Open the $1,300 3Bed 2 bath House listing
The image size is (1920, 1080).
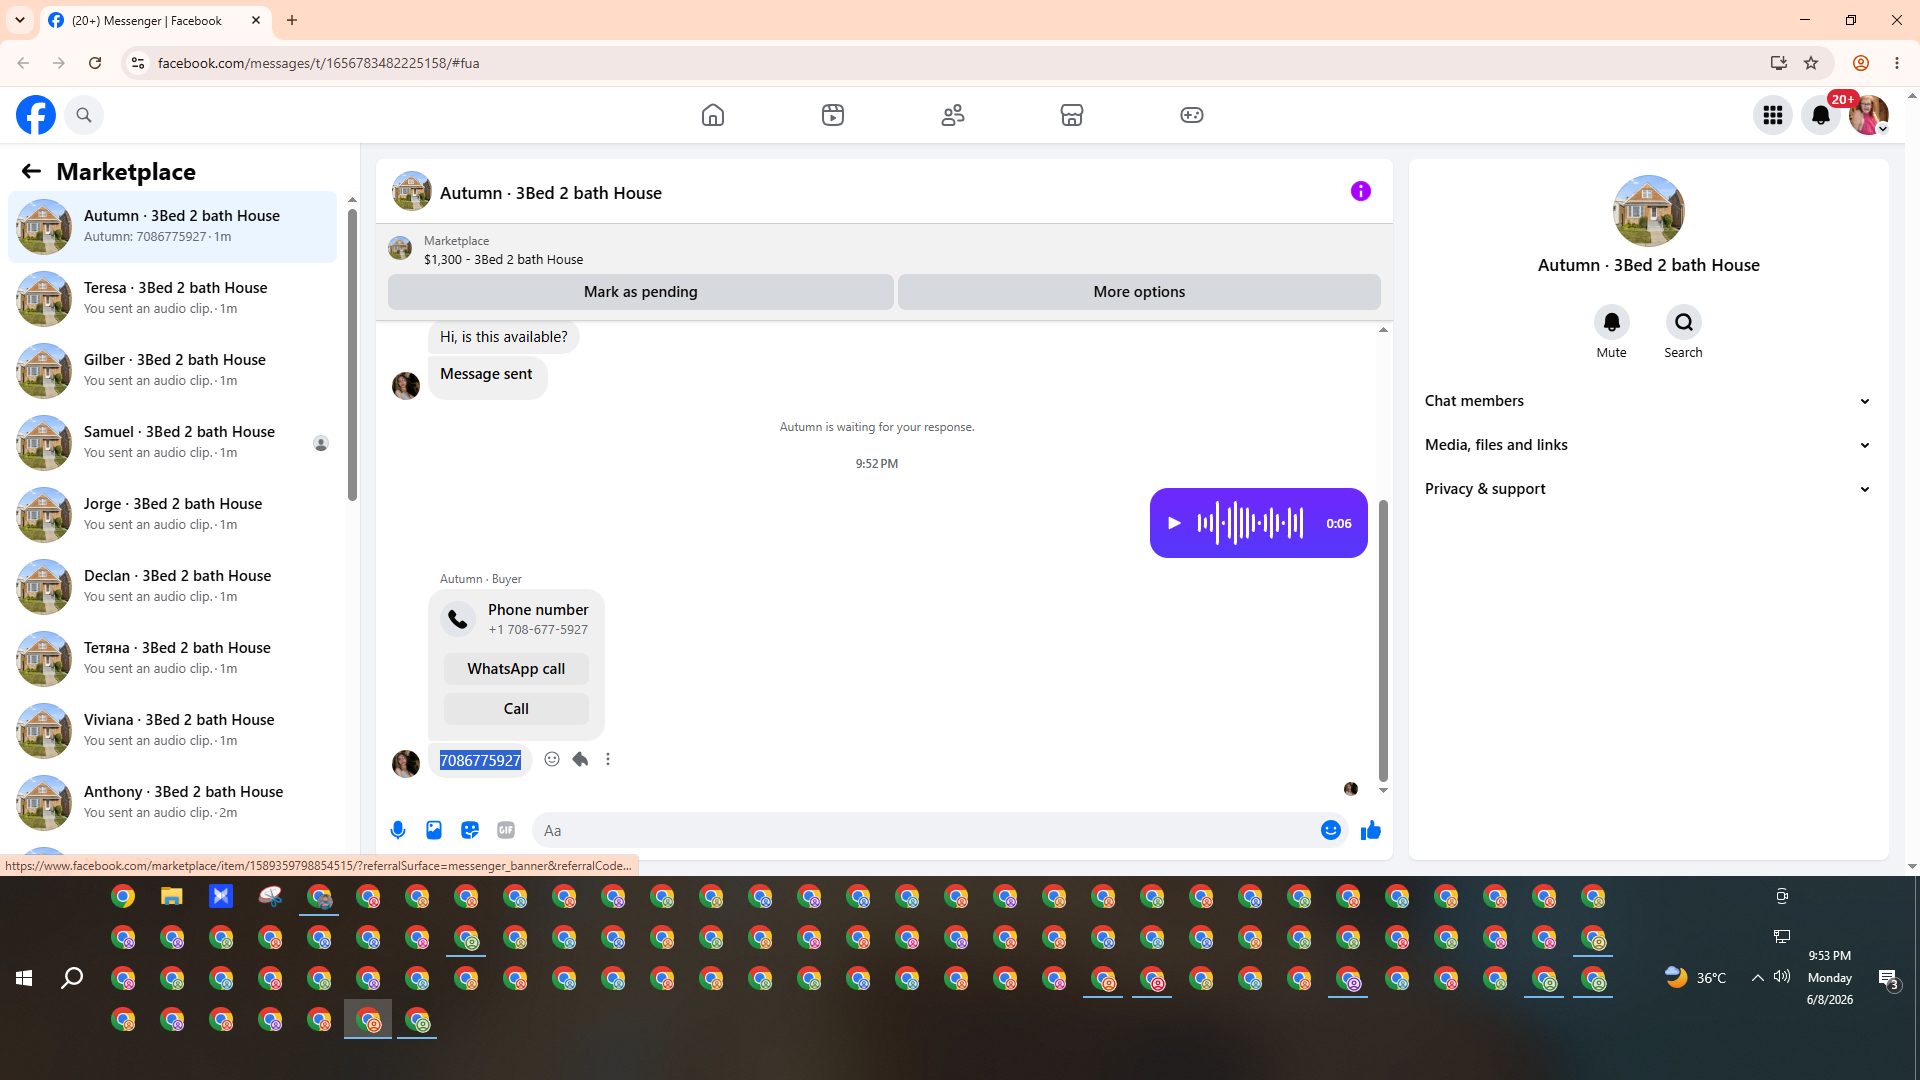click(503, 259)
